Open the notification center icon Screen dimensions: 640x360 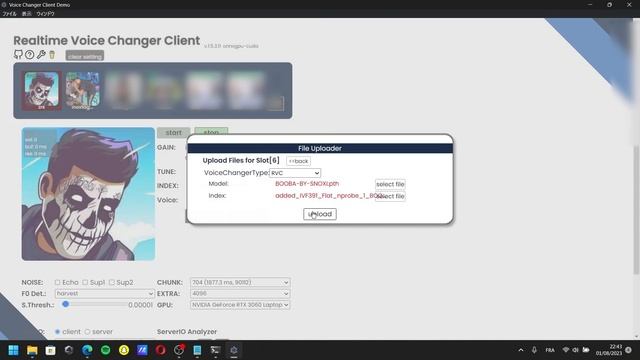click(629, 350)
